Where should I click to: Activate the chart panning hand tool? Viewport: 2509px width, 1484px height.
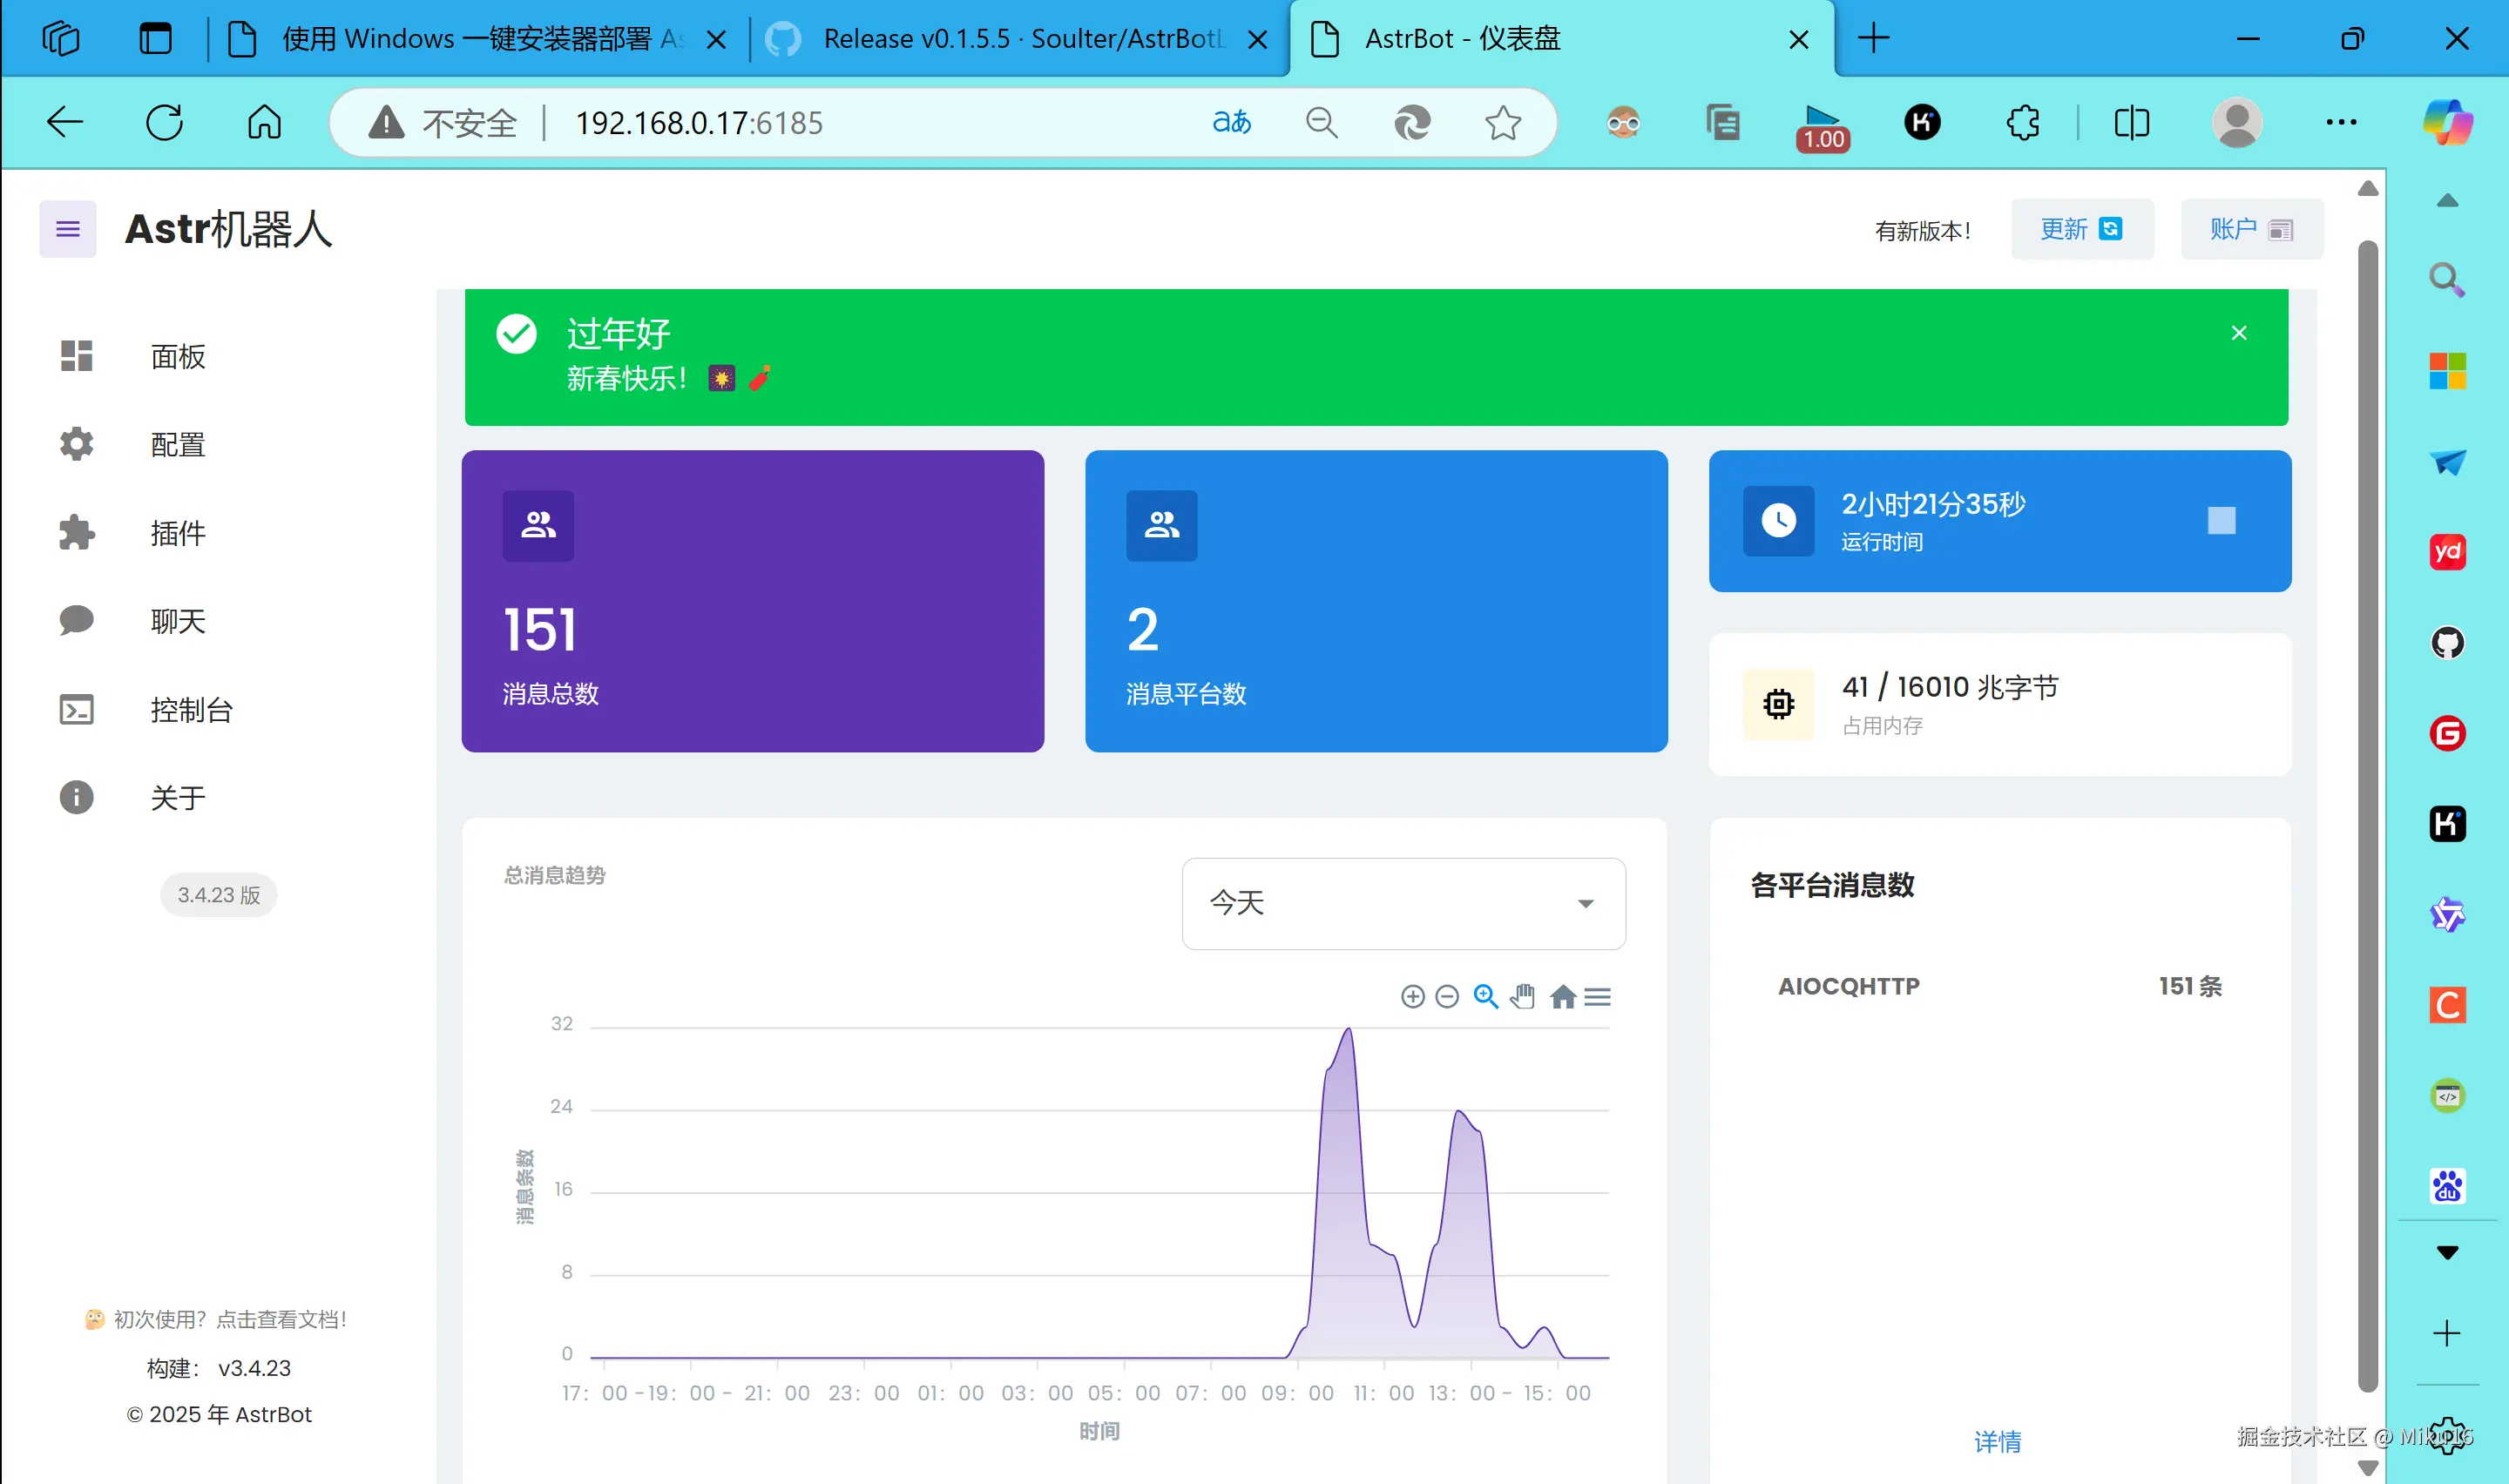1523,997
